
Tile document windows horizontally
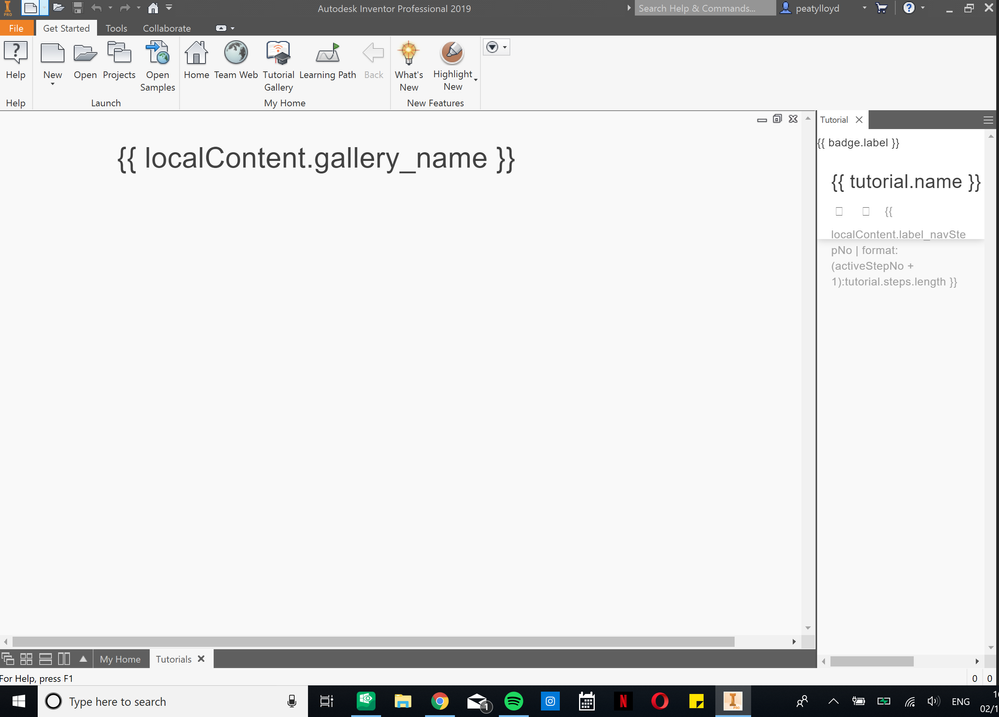coord(45,659)
